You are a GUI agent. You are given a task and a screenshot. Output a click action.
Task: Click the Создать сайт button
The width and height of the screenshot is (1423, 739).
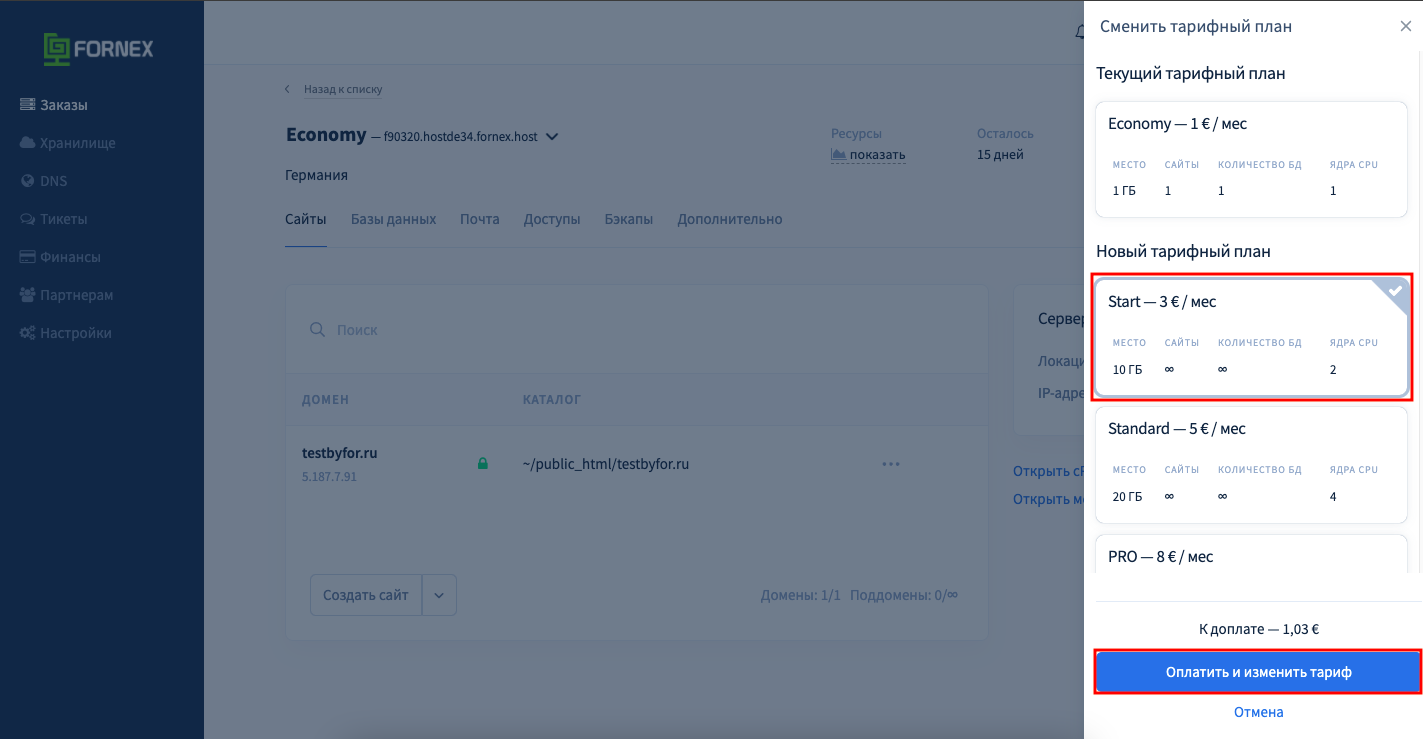click(366, 595)
